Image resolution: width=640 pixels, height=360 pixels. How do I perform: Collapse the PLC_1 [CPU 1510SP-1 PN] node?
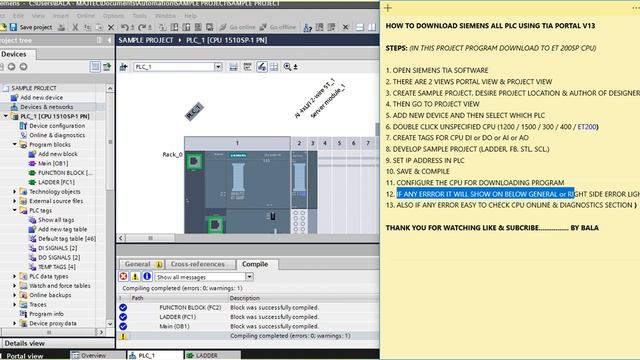tap(6, 116)
